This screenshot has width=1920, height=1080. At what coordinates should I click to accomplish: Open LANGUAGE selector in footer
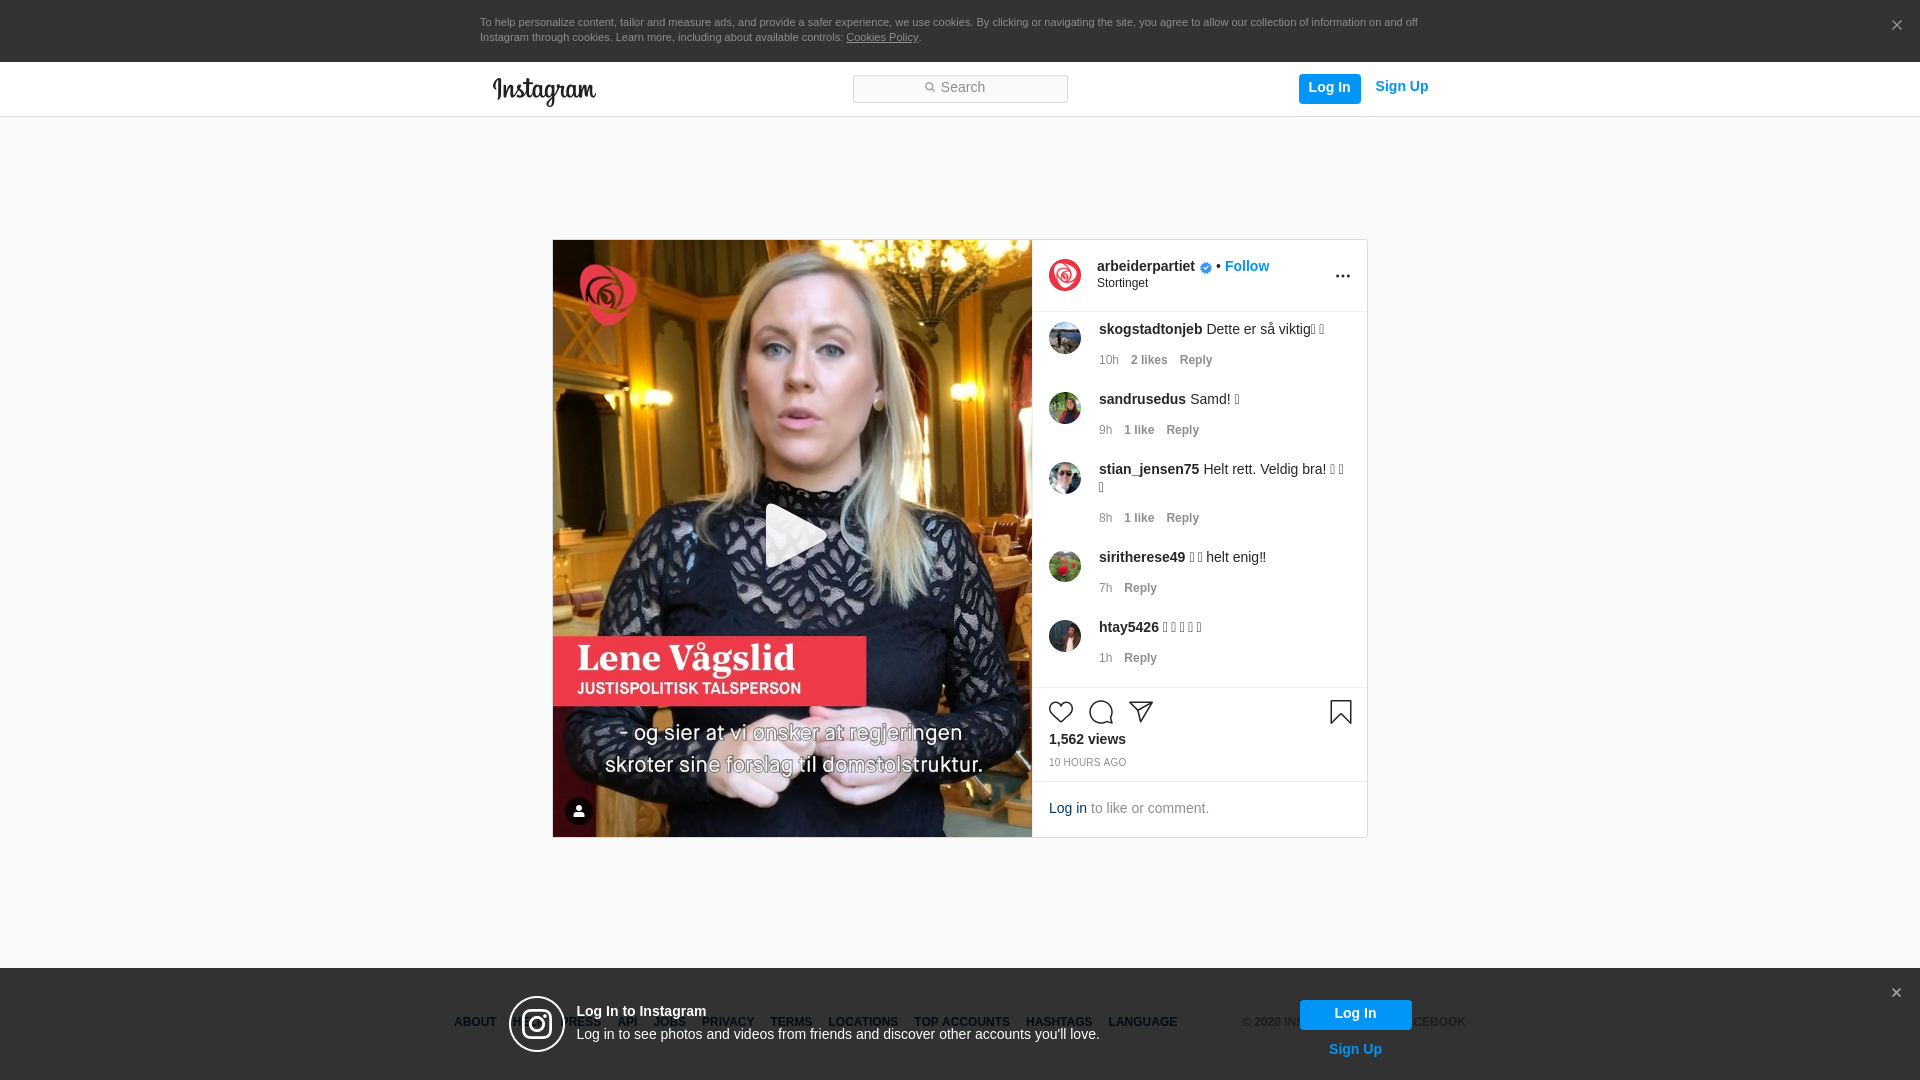[x=1142, y=1022]
